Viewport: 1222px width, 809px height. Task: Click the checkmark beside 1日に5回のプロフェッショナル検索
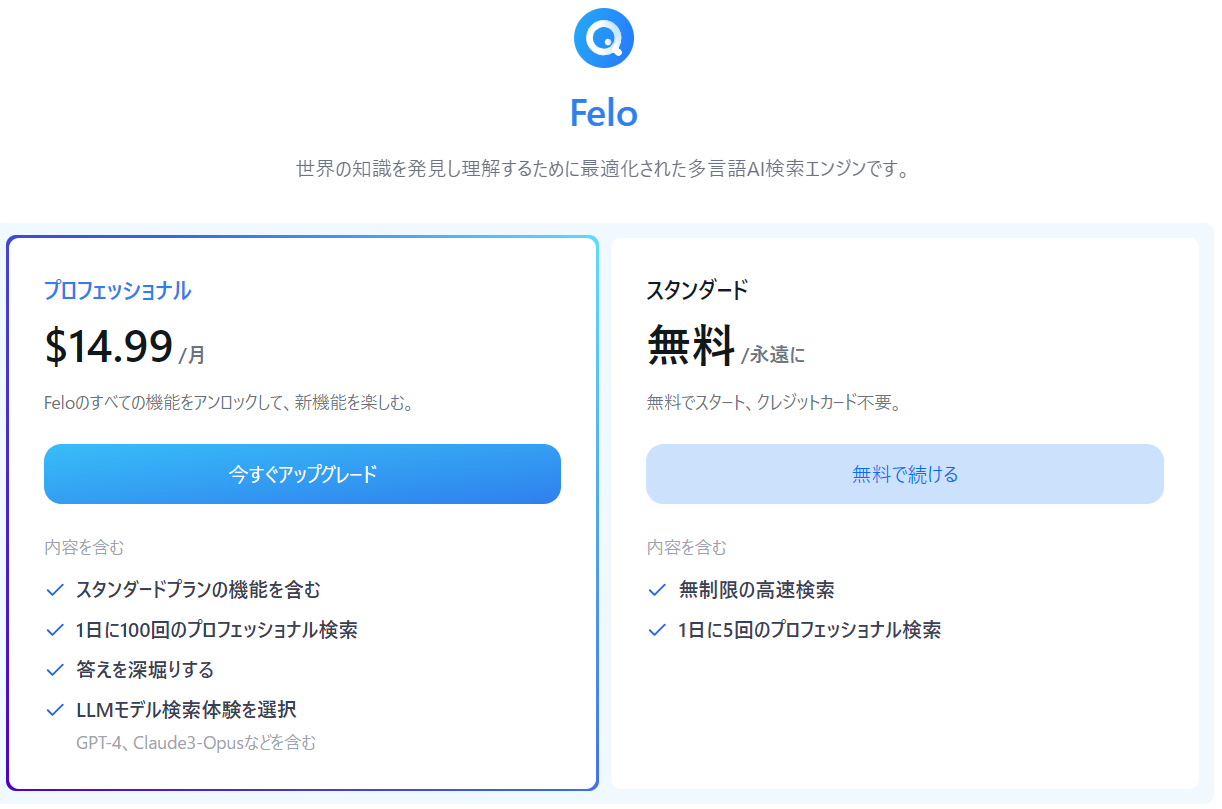click(657, 631)
